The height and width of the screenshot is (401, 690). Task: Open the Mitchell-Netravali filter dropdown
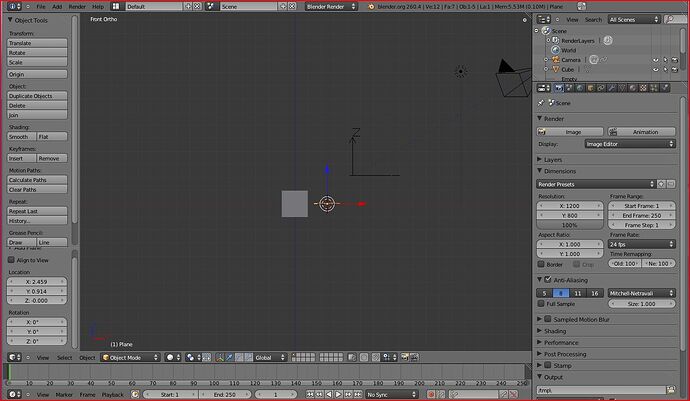[642, 293]
